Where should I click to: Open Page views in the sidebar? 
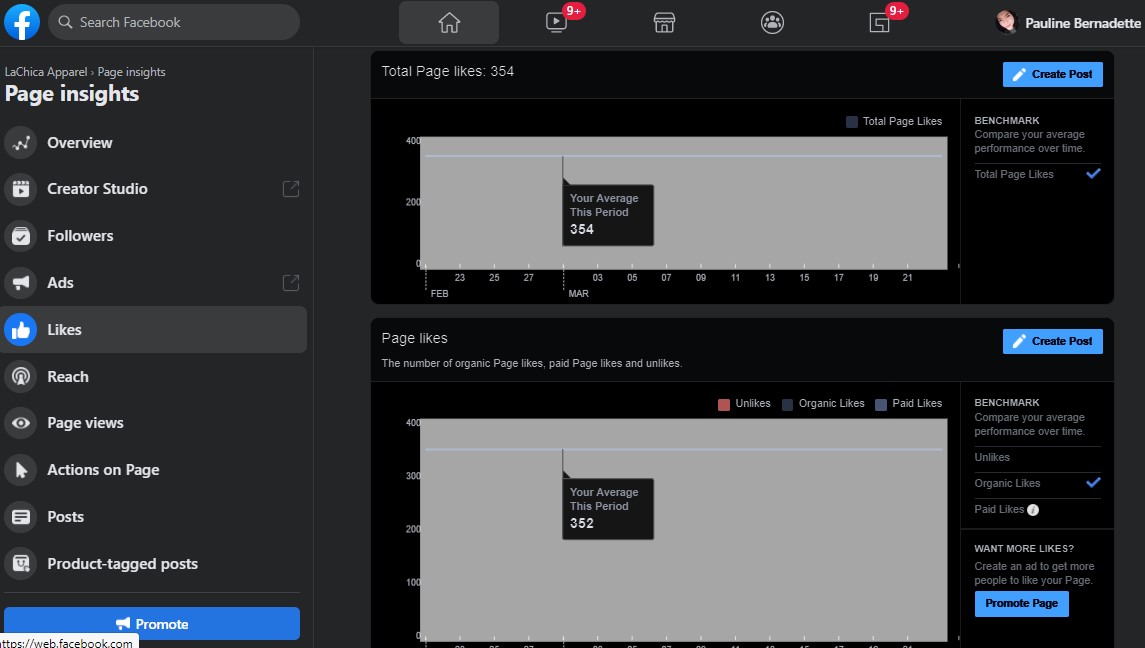click(153, 422)
